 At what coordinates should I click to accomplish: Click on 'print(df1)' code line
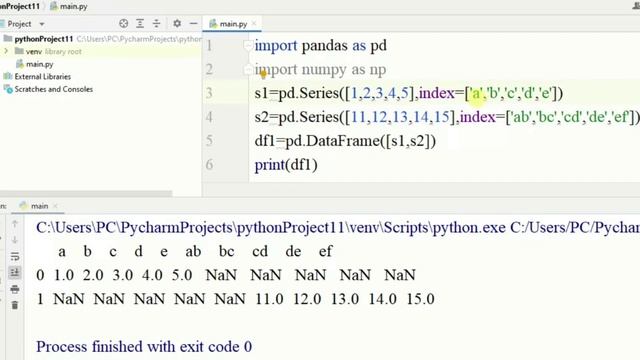coord(286,165)
